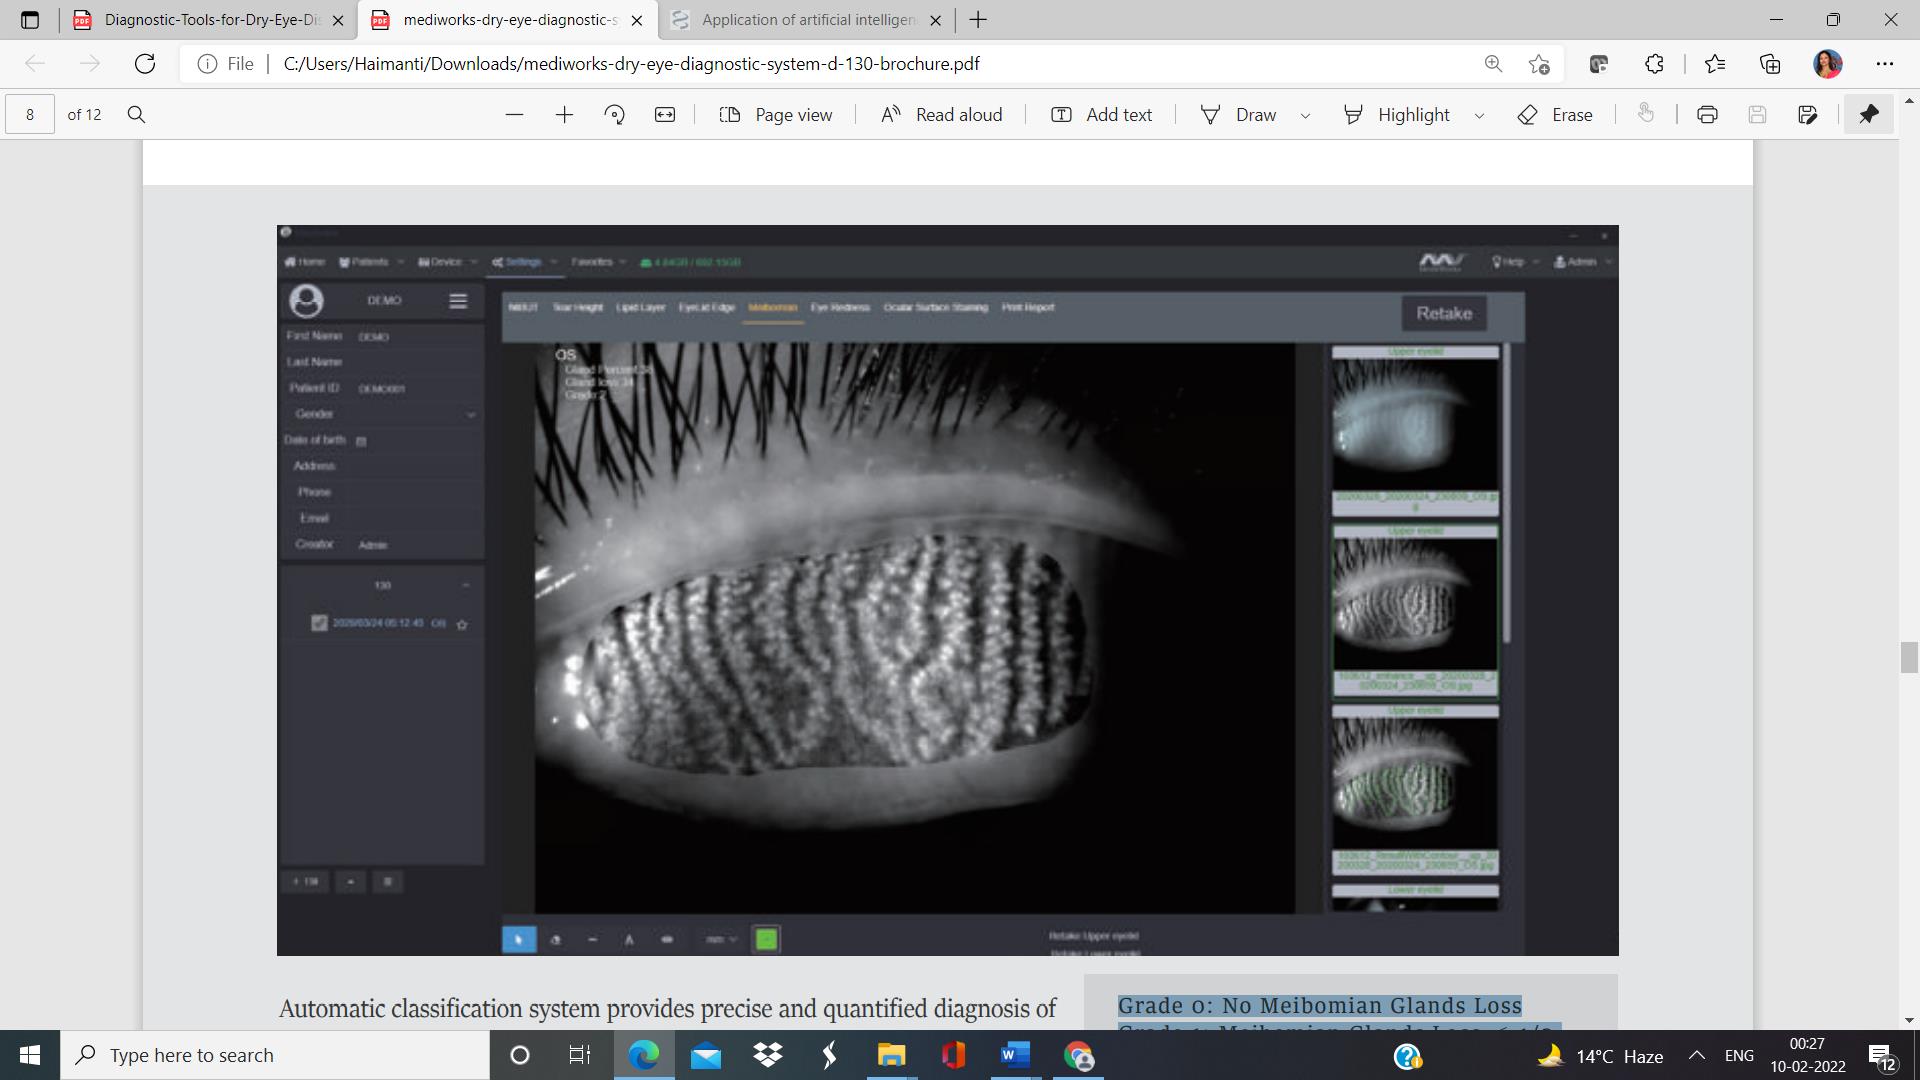Toggle Page view mode
1920x1080 pixels.
tap(776, 115)
